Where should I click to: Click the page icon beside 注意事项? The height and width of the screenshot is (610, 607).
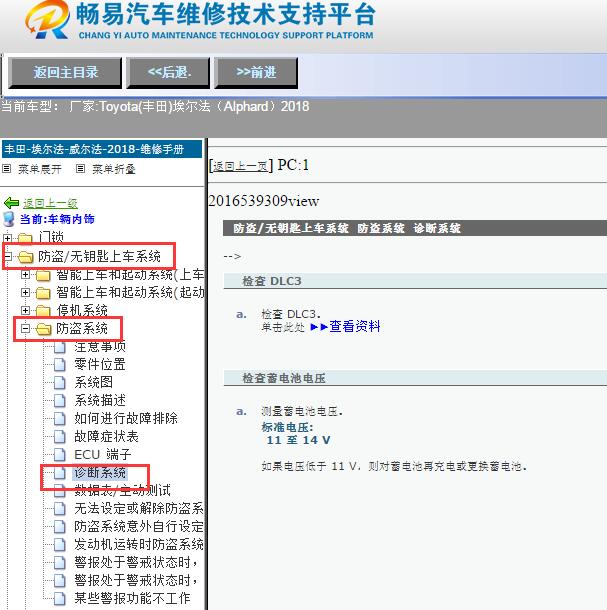[60, 347]
